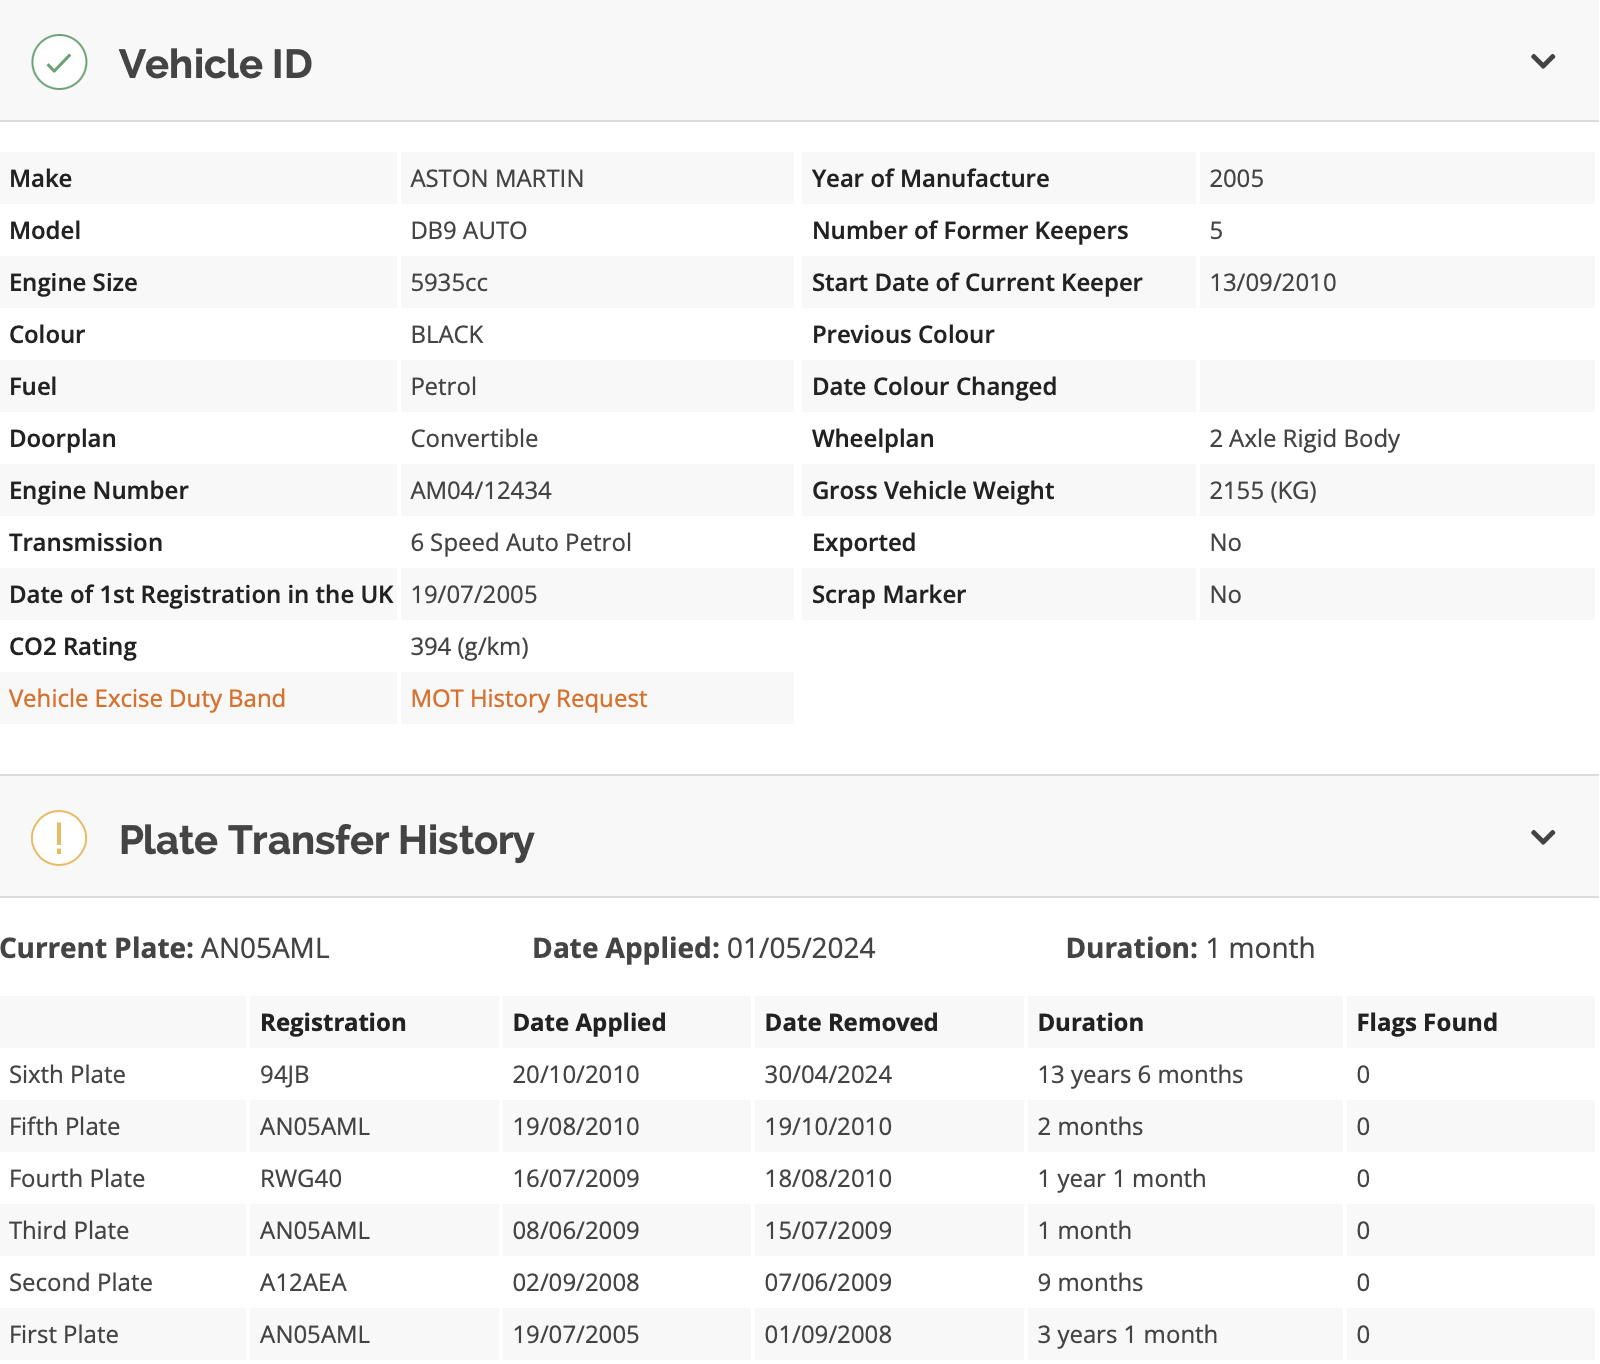Viewport: 1600px width, 1364px height.
Task: Click the 2 Axle Rigid Body value
Action: pos(1304,438)
